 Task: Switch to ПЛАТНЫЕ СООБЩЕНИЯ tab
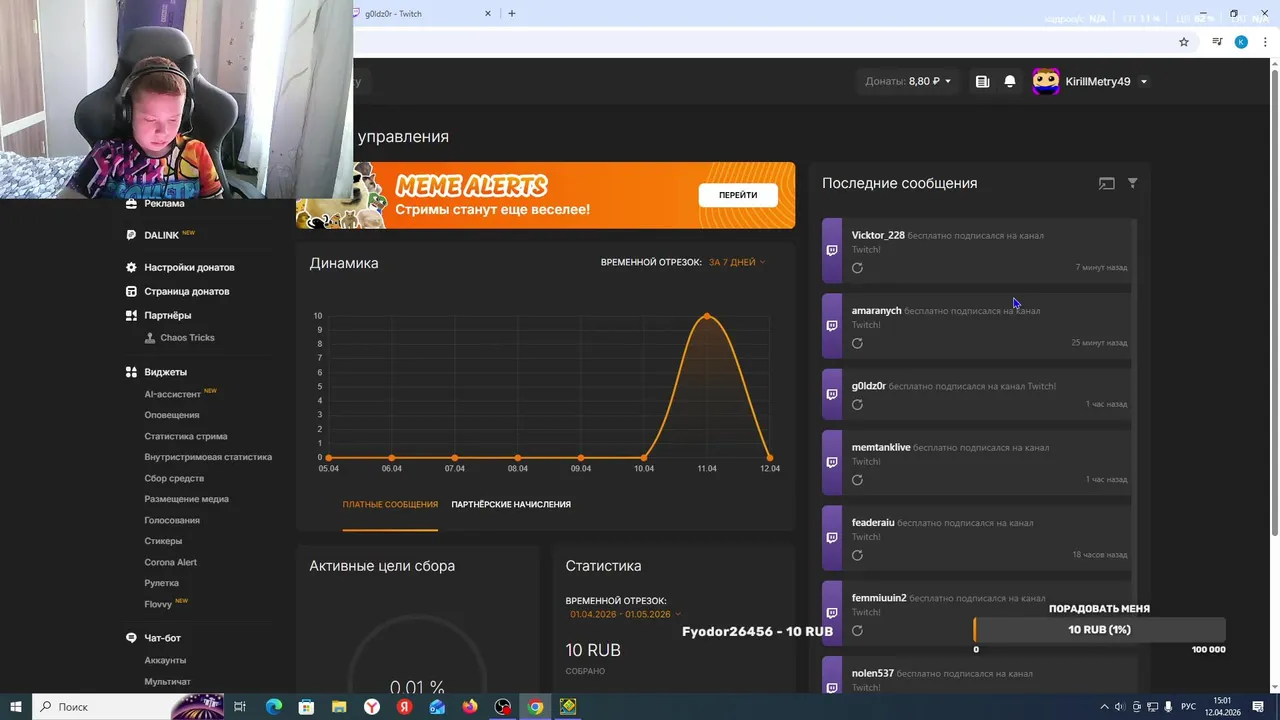pyautogui.click(x=390, y=505)
